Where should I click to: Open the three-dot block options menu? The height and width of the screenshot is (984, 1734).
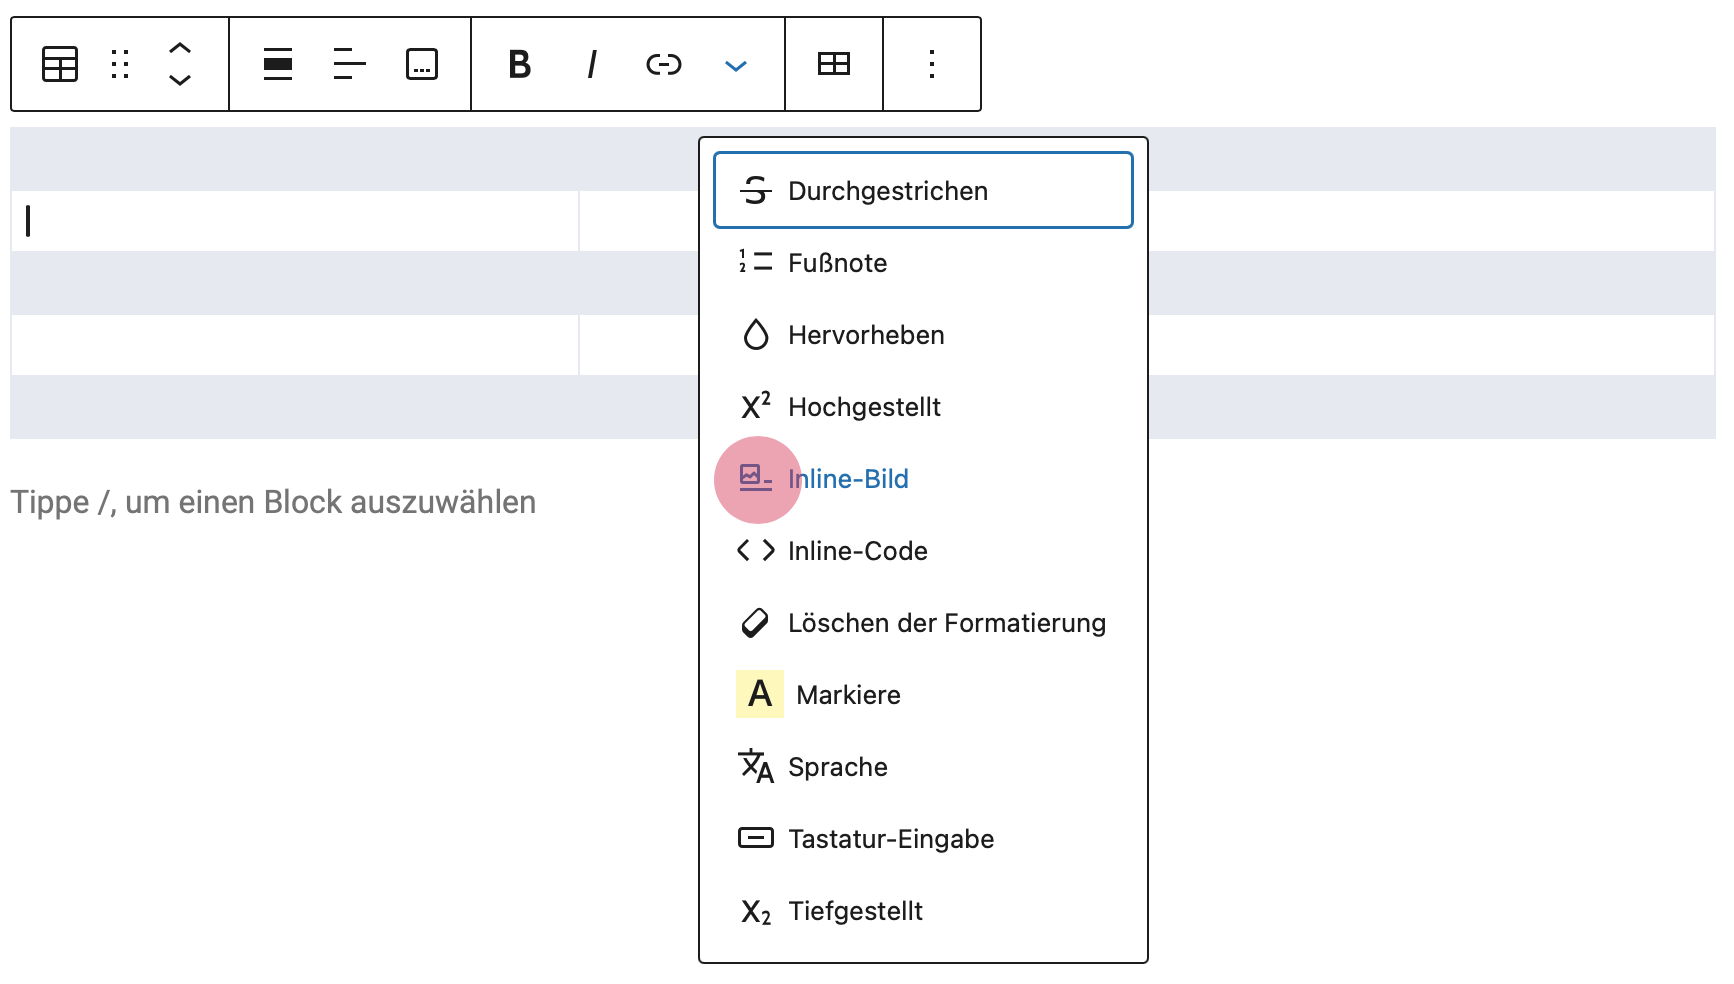(932, 65)
